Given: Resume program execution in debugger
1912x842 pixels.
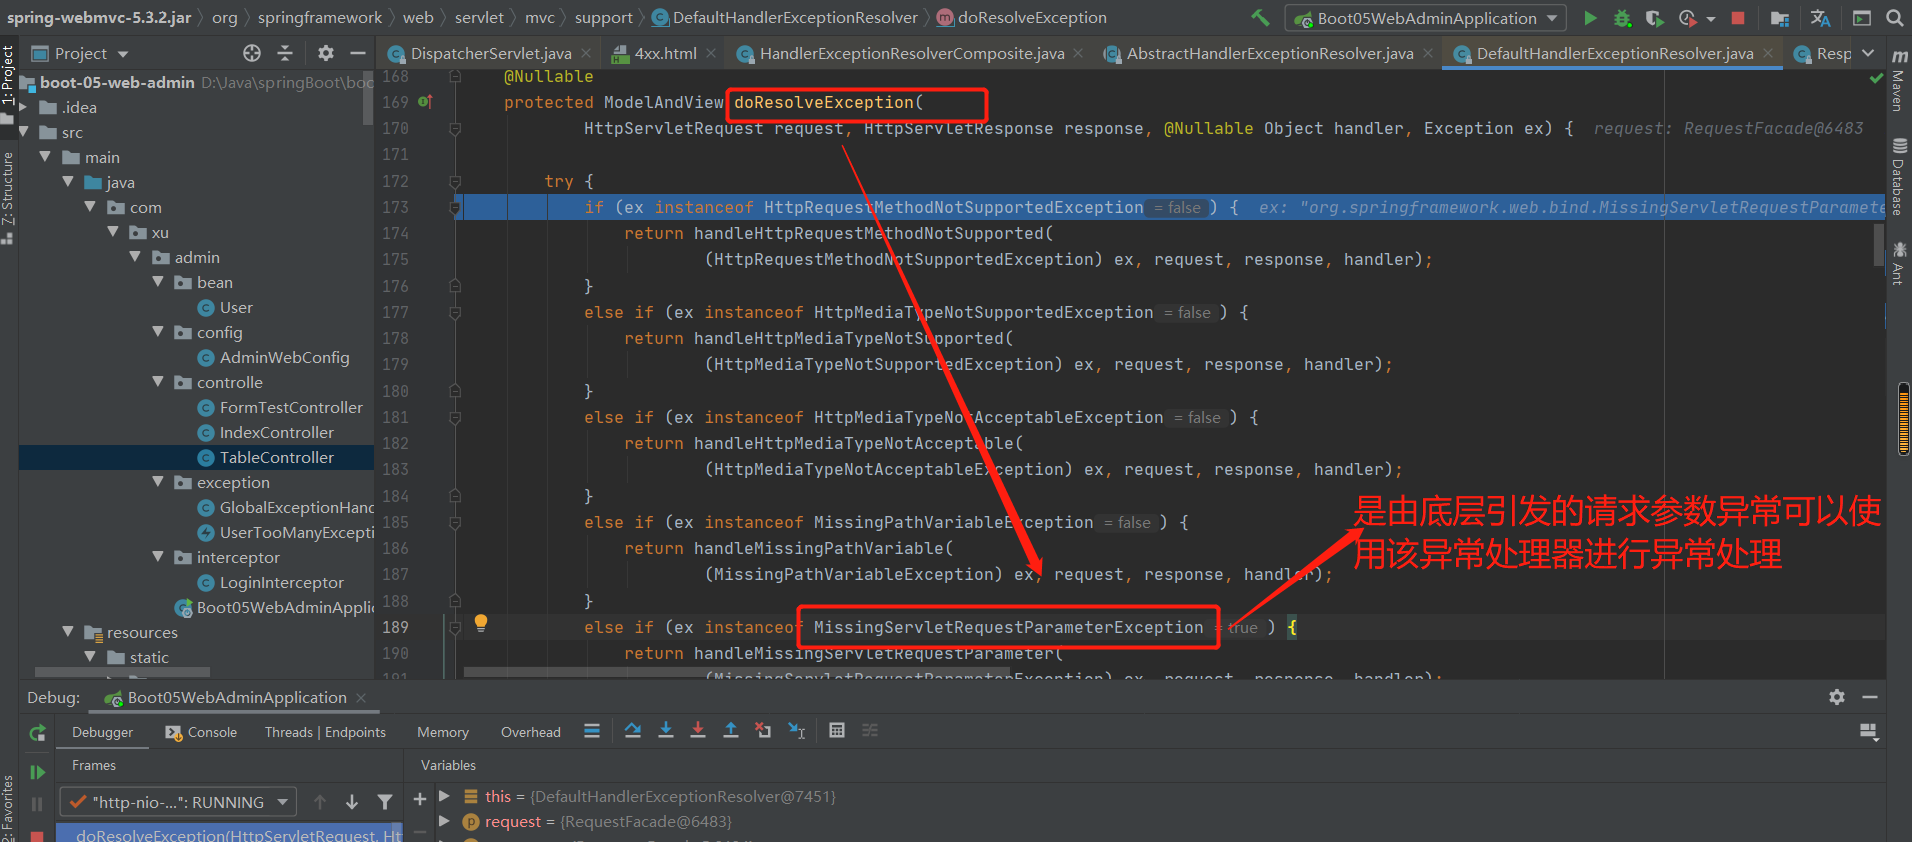Looking at the screenshot, I should (x=37, y=772).
